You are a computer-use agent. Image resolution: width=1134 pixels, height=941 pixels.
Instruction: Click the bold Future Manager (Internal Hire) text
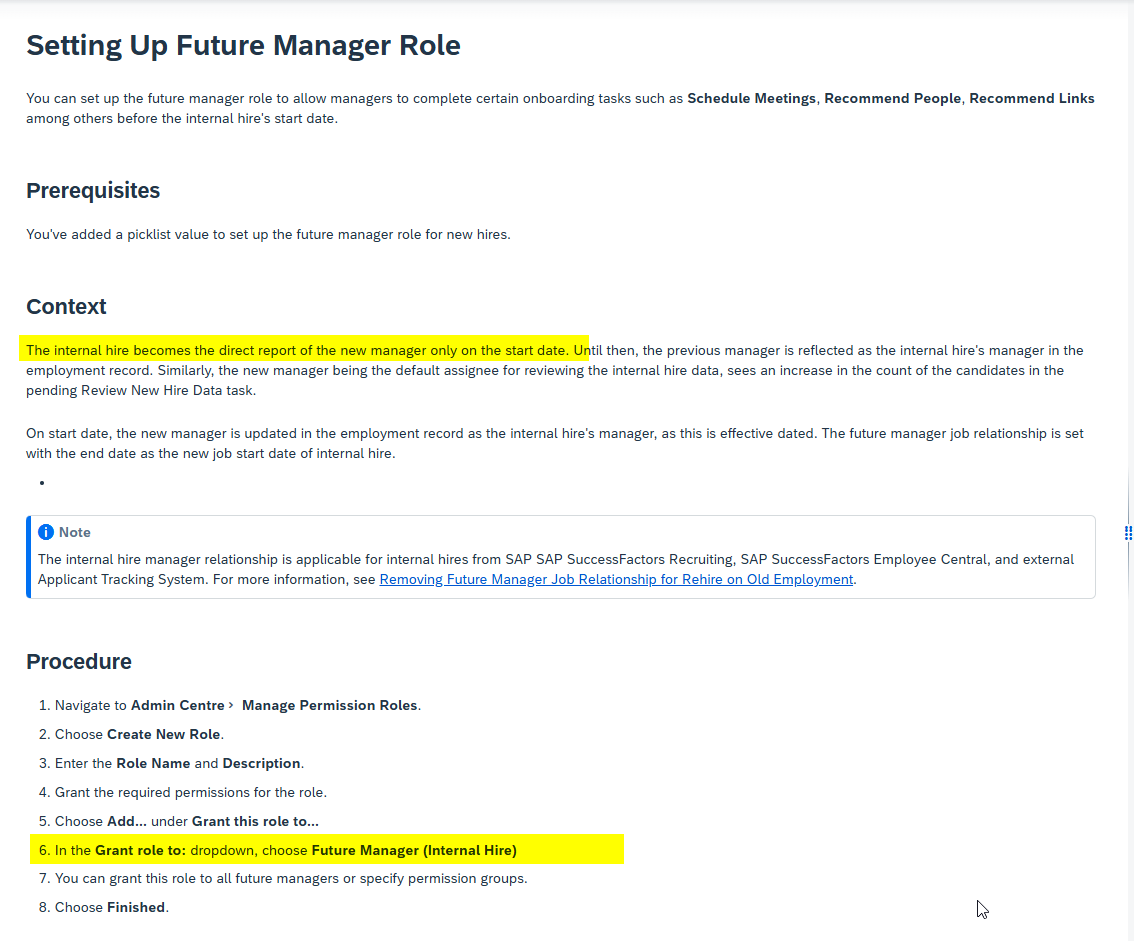(x=414, y=850)
